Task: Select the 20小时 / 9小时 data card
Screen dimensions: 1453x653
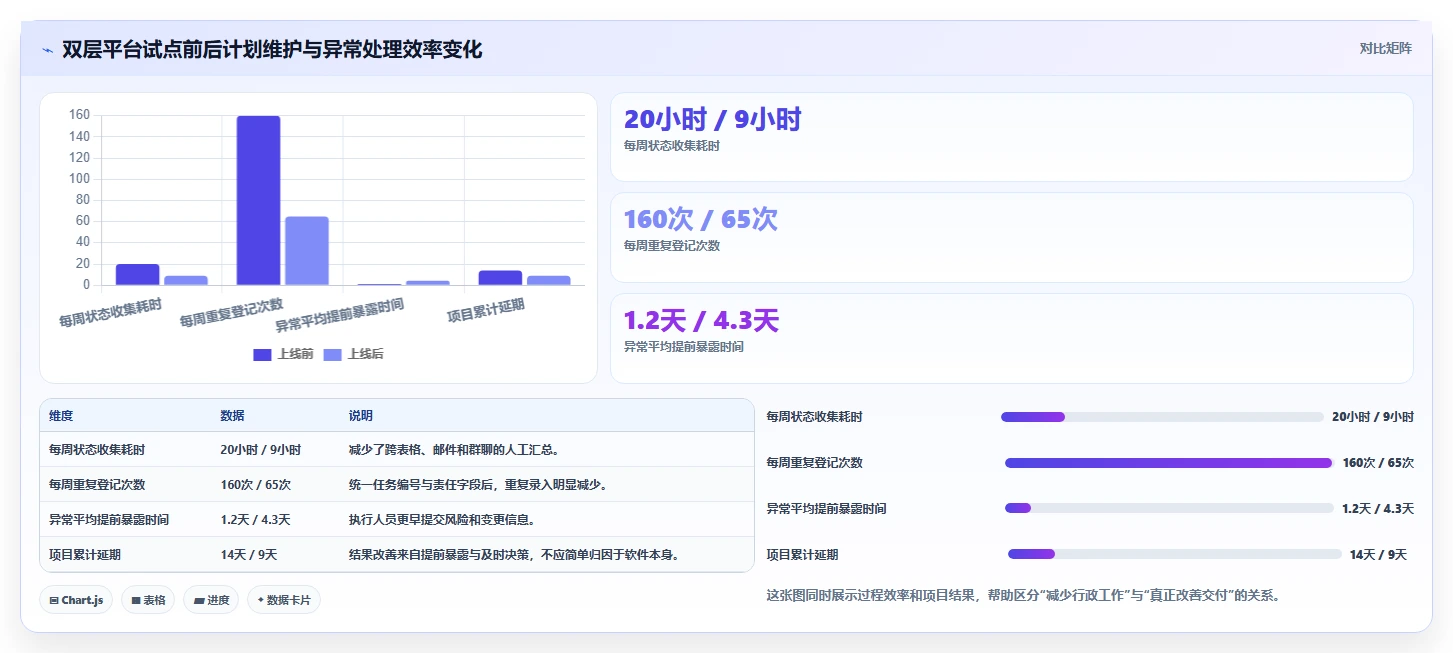Action: [x=1012, y=137]
